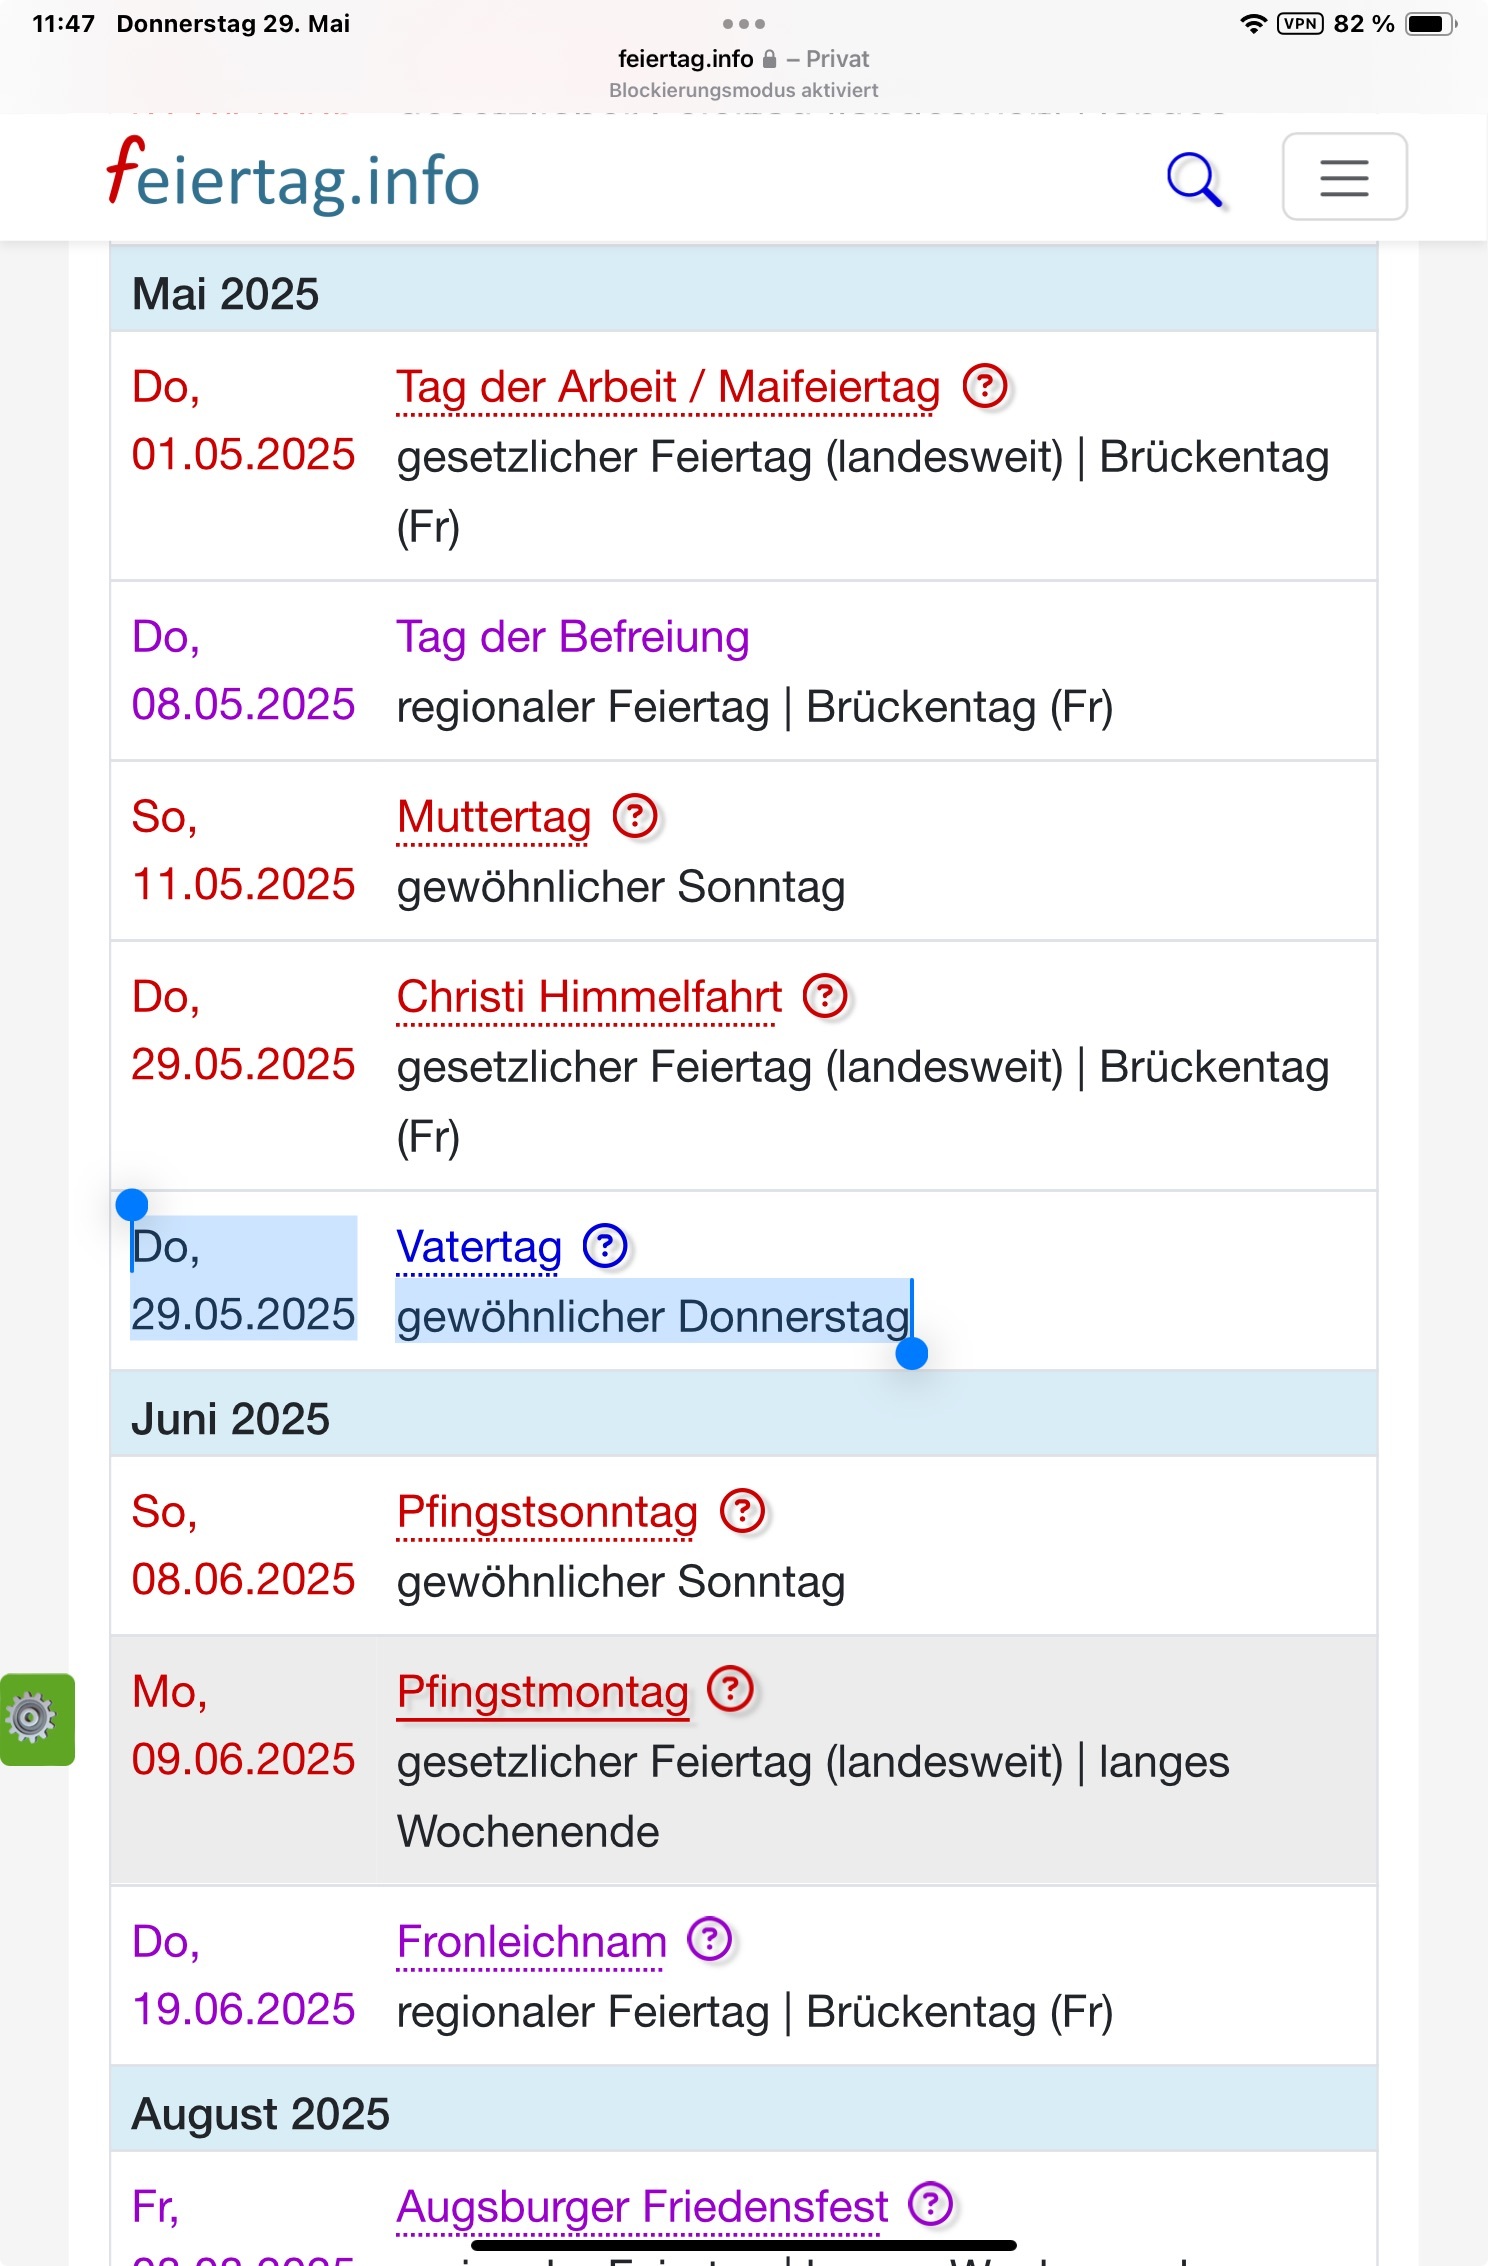Viewport: 1488px width, 2266px height.
Task: Open Tag der Befreiung link
Action: tap(573, 637)
